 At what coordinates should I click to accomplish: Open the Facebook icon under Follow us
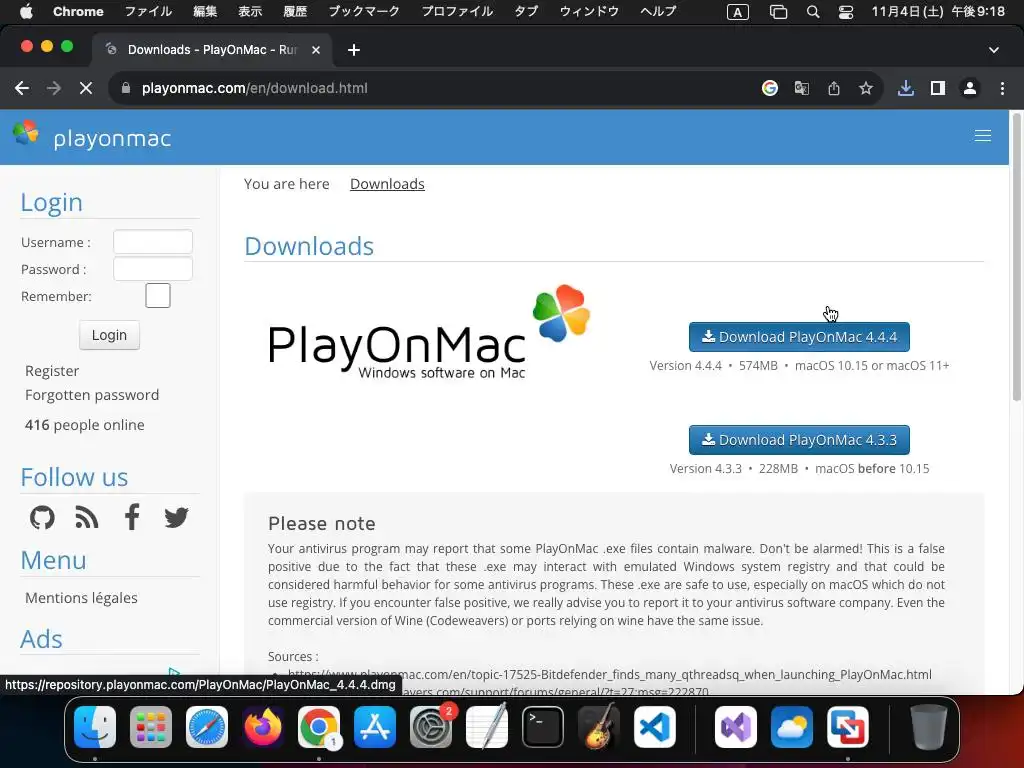[x=132, y=517]
